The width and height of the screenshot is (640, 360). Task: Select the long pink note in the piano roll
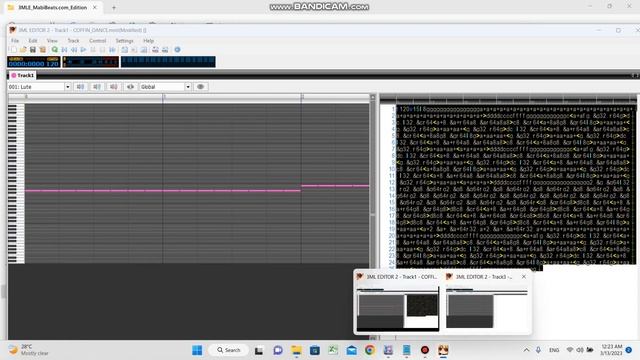pyautogui.click(x=162, y=191)
